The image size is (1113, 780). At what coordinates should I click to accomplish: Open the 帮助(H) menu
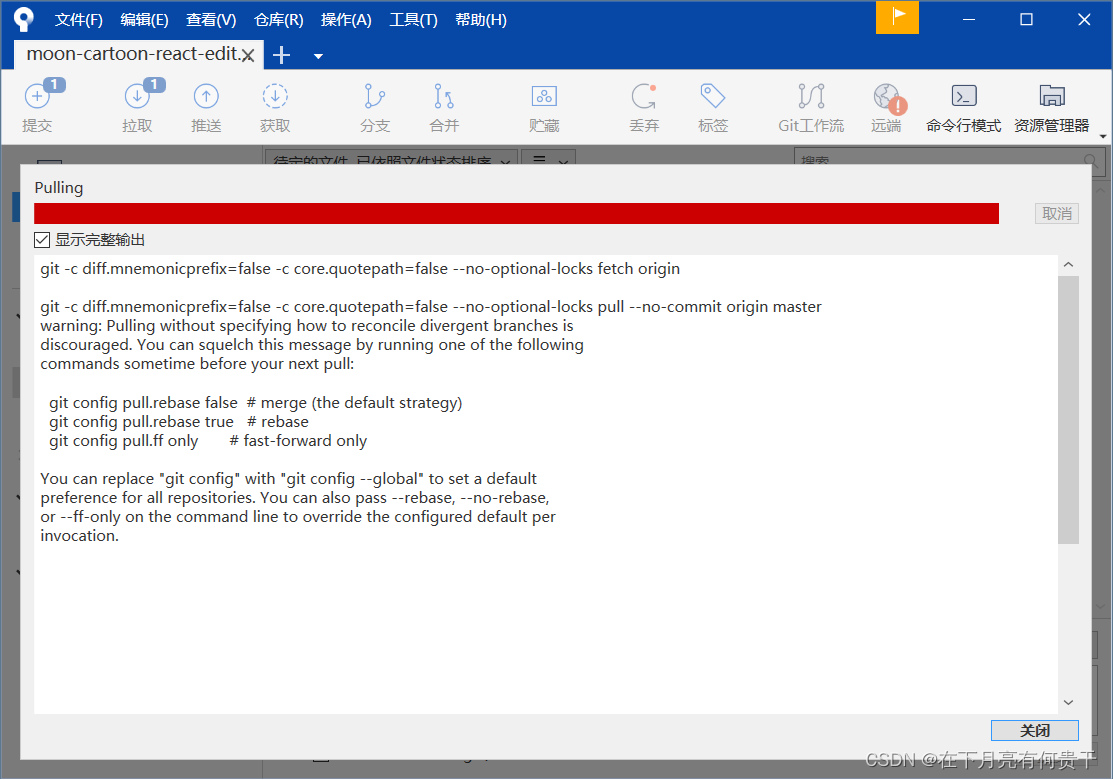pos(481,20)
